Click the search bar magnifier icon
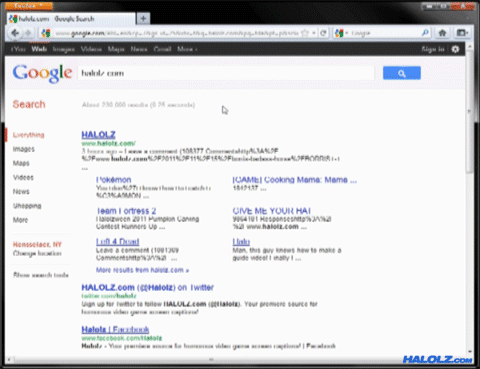 (x=425, y=33)
